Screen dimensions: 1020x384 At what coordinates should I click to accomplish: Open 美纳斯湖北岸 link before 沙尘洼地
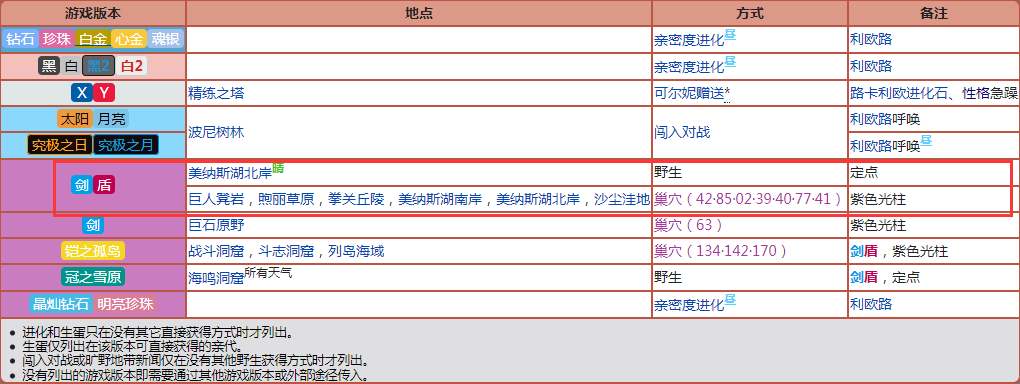click(539, 200)
